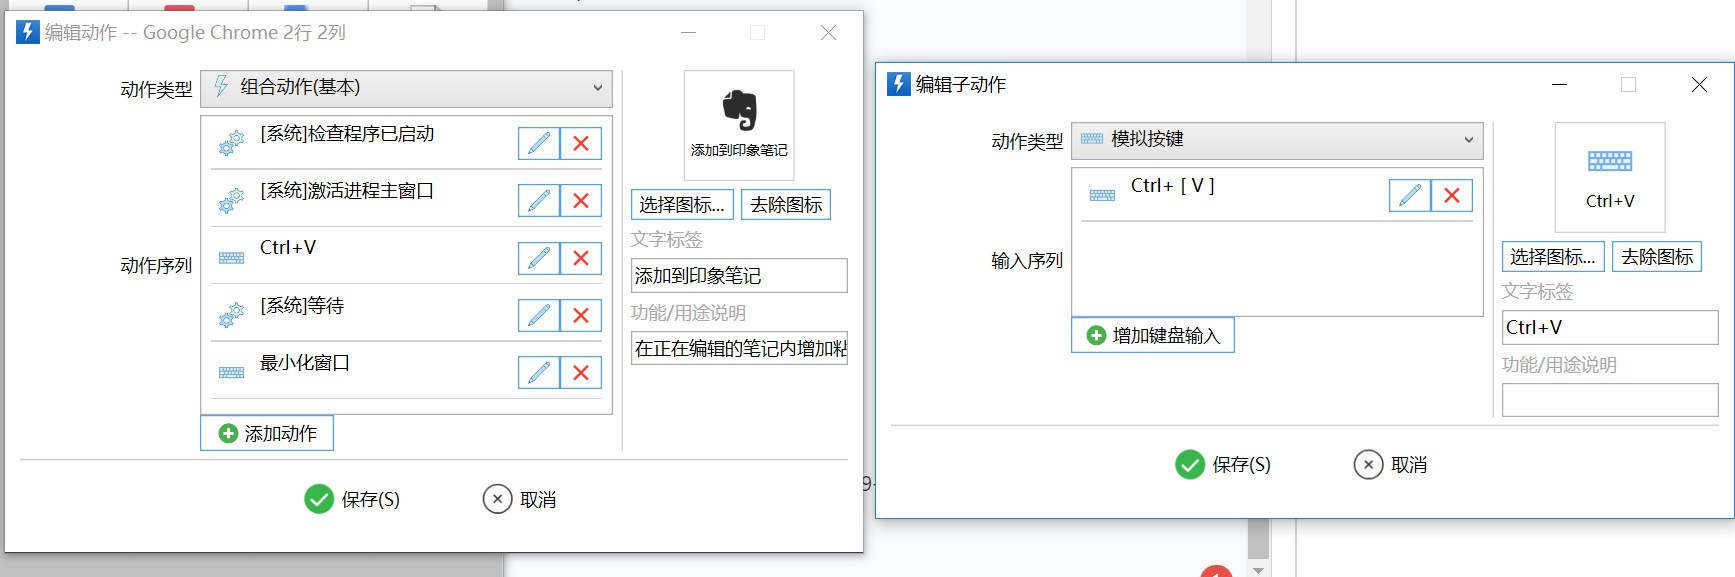Viewport: 1735px width, 577px height.
Task: Delete the Ctrl+ [ V ] key input
Action: (x=1452, y=196)
